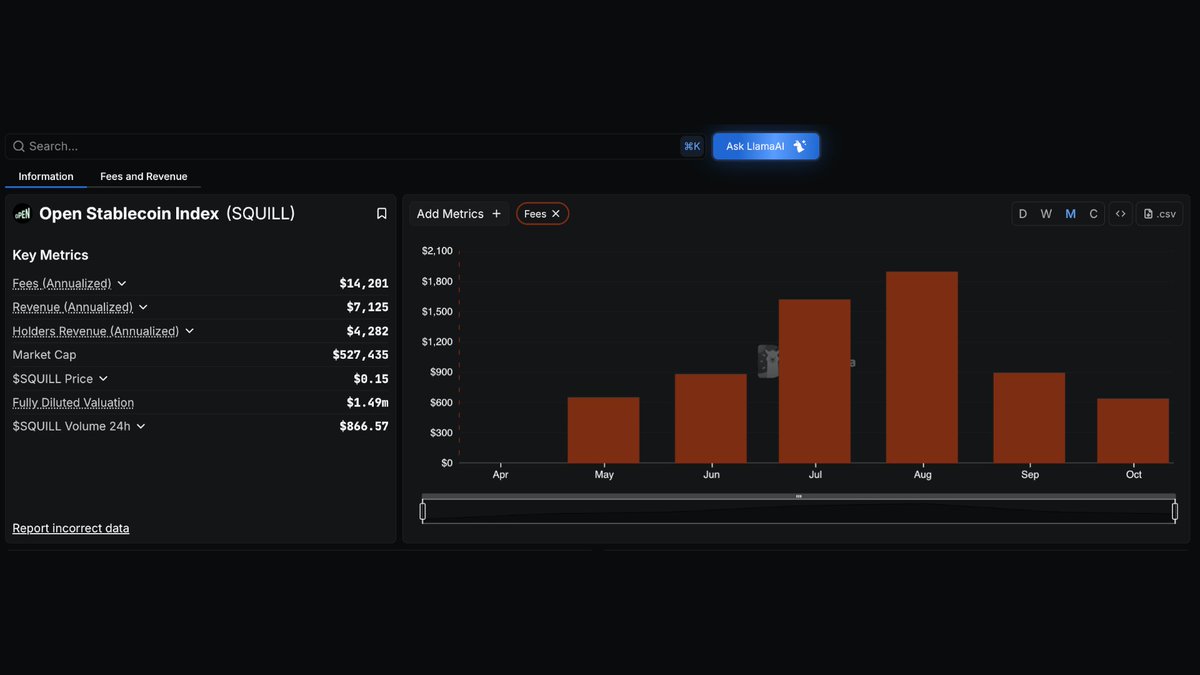The height and width of the screenshot is (675, 1200).
Task: Click the $4,282 holders revenue value
Action: [x=368, y=331]
